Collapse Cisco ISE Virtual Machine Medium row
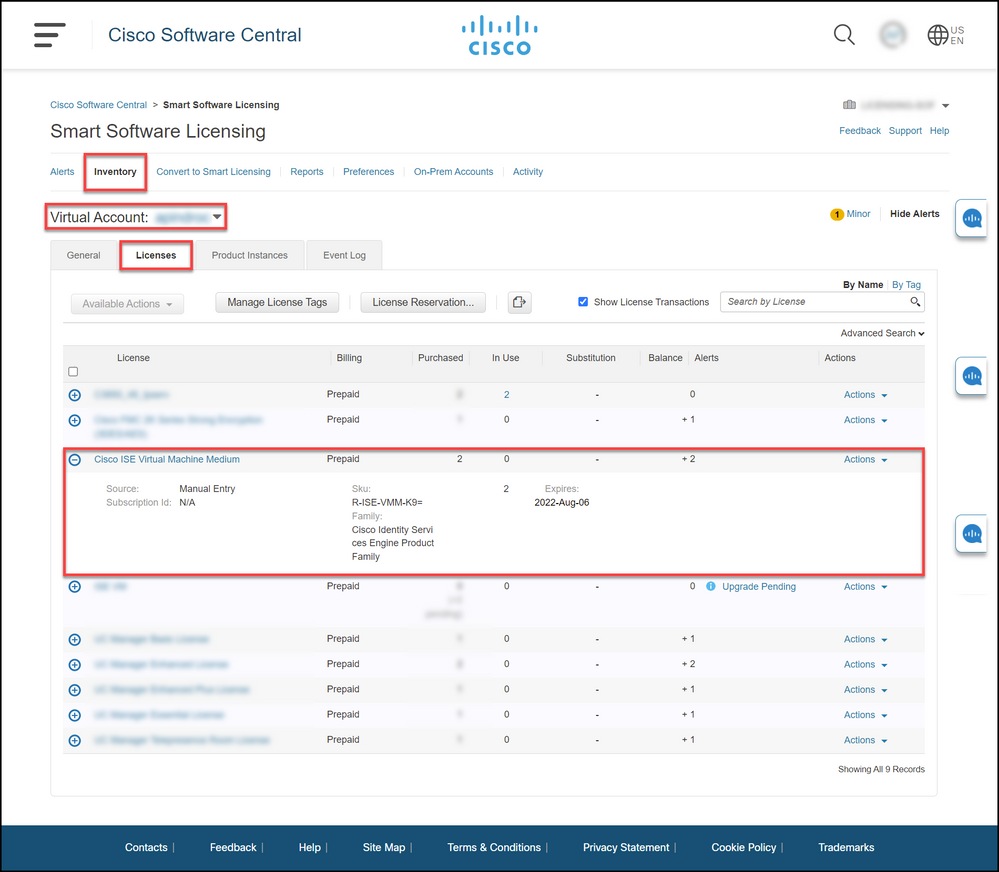 pos(75,459)
